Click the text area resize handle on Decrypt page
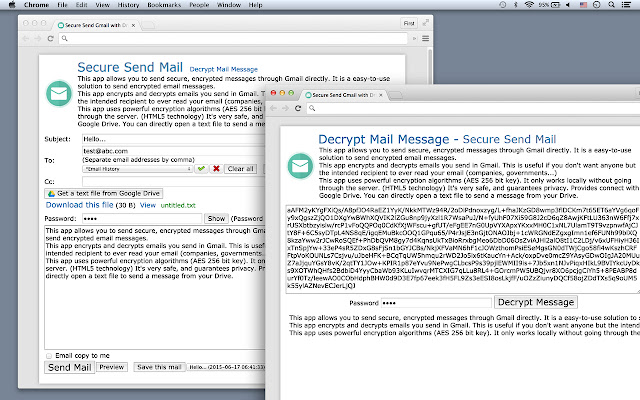Viewport: 640px width, 400px height. (638, 291)
